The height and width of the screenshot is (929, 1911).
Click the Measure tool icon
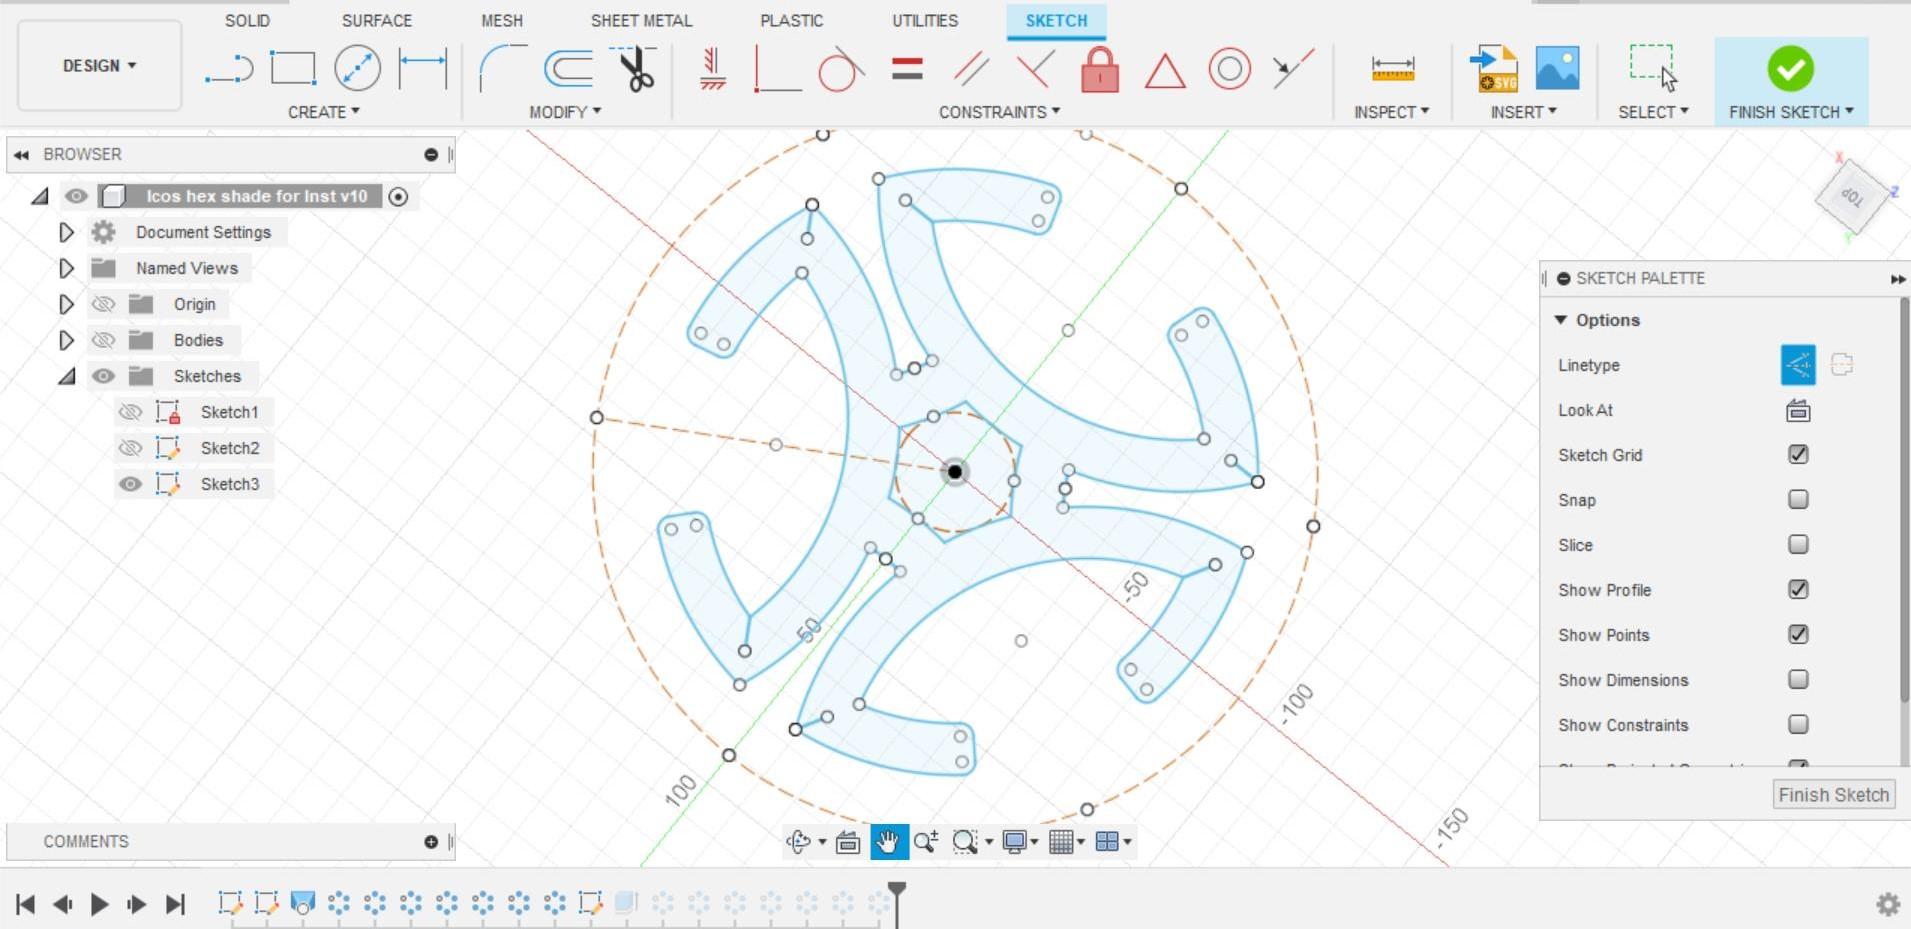tap(1392, 69)
